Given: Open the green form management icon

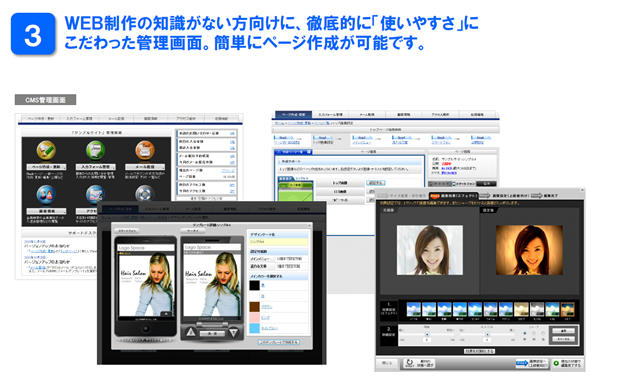Looking at the screenshot, I should (x=95, y=151).
